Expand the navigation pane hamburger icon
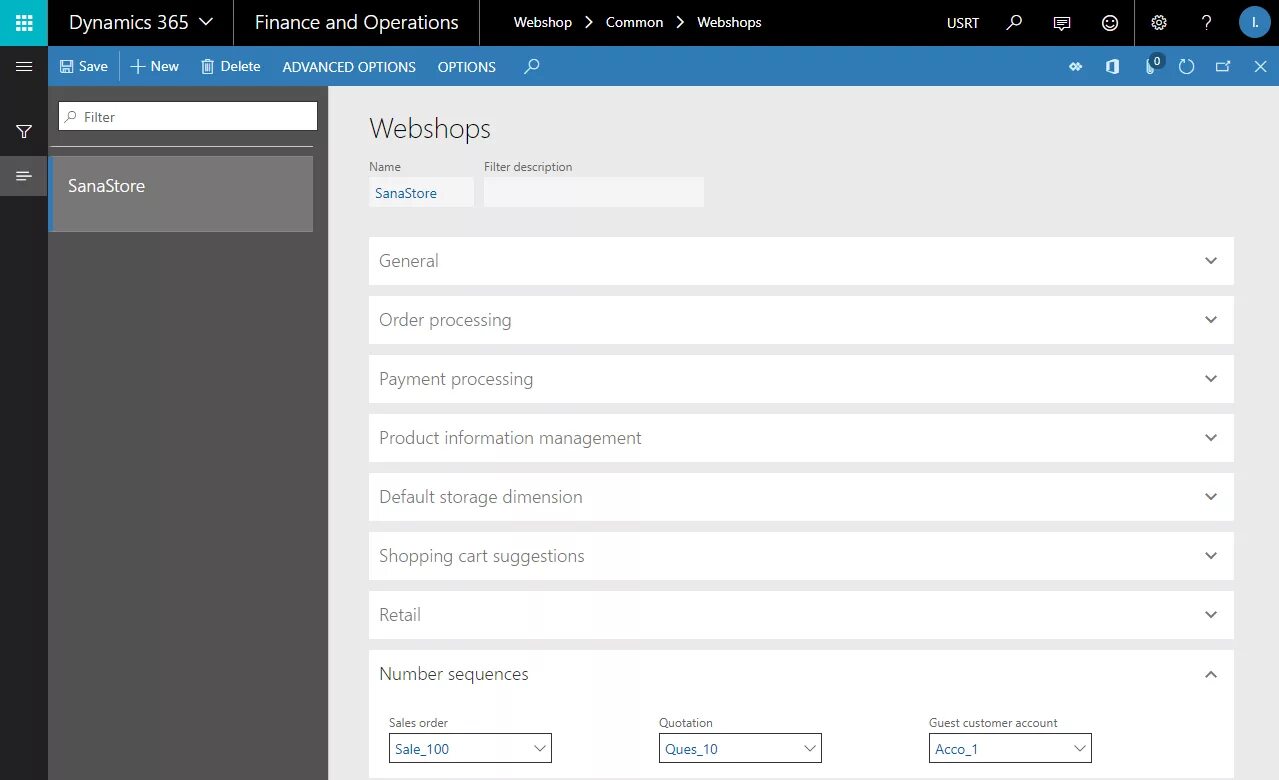 pyautogui.click(x=24, y=66)
